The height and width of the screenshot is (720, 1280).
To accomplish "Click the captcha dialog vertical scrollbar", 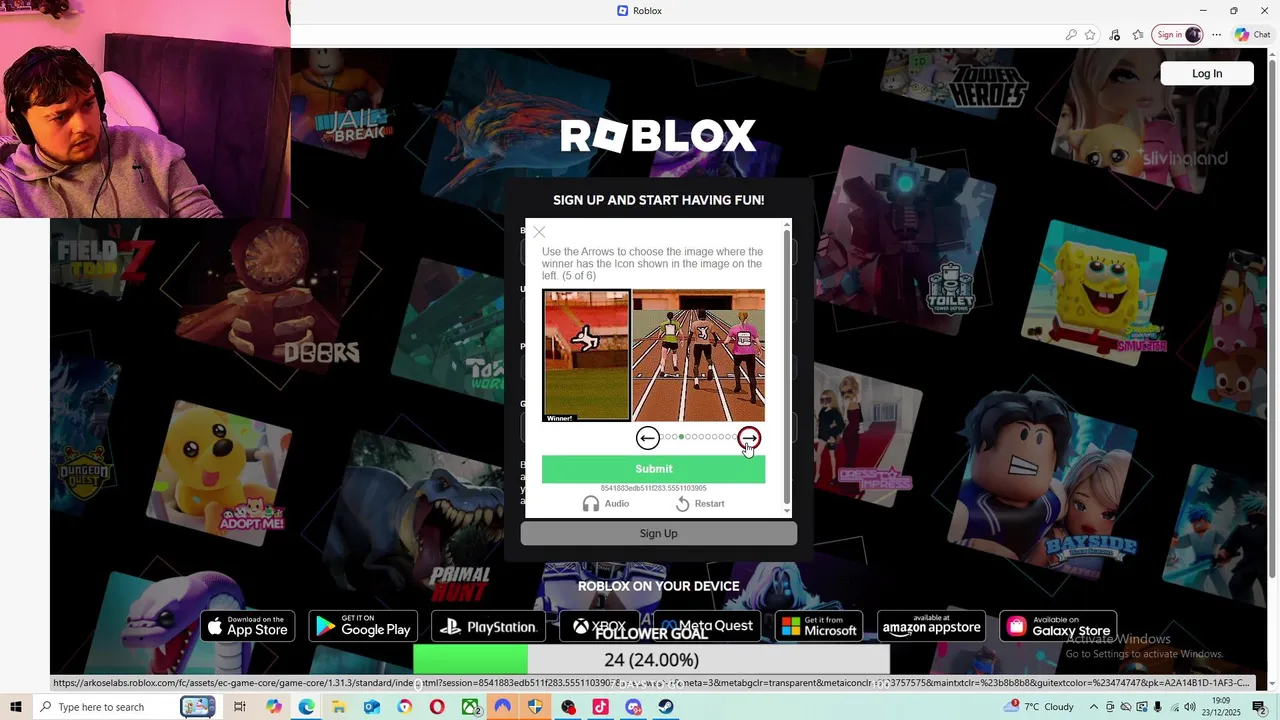I will point(787,365).
